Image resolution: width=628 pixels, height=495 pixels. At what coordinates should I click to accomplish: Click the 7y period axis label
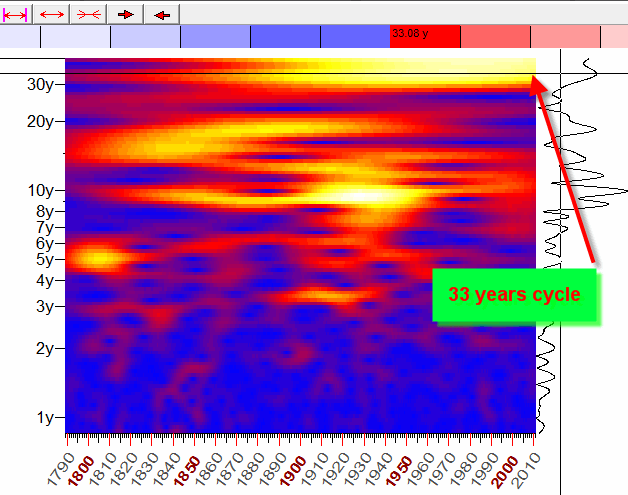click(x=44, y=227)
